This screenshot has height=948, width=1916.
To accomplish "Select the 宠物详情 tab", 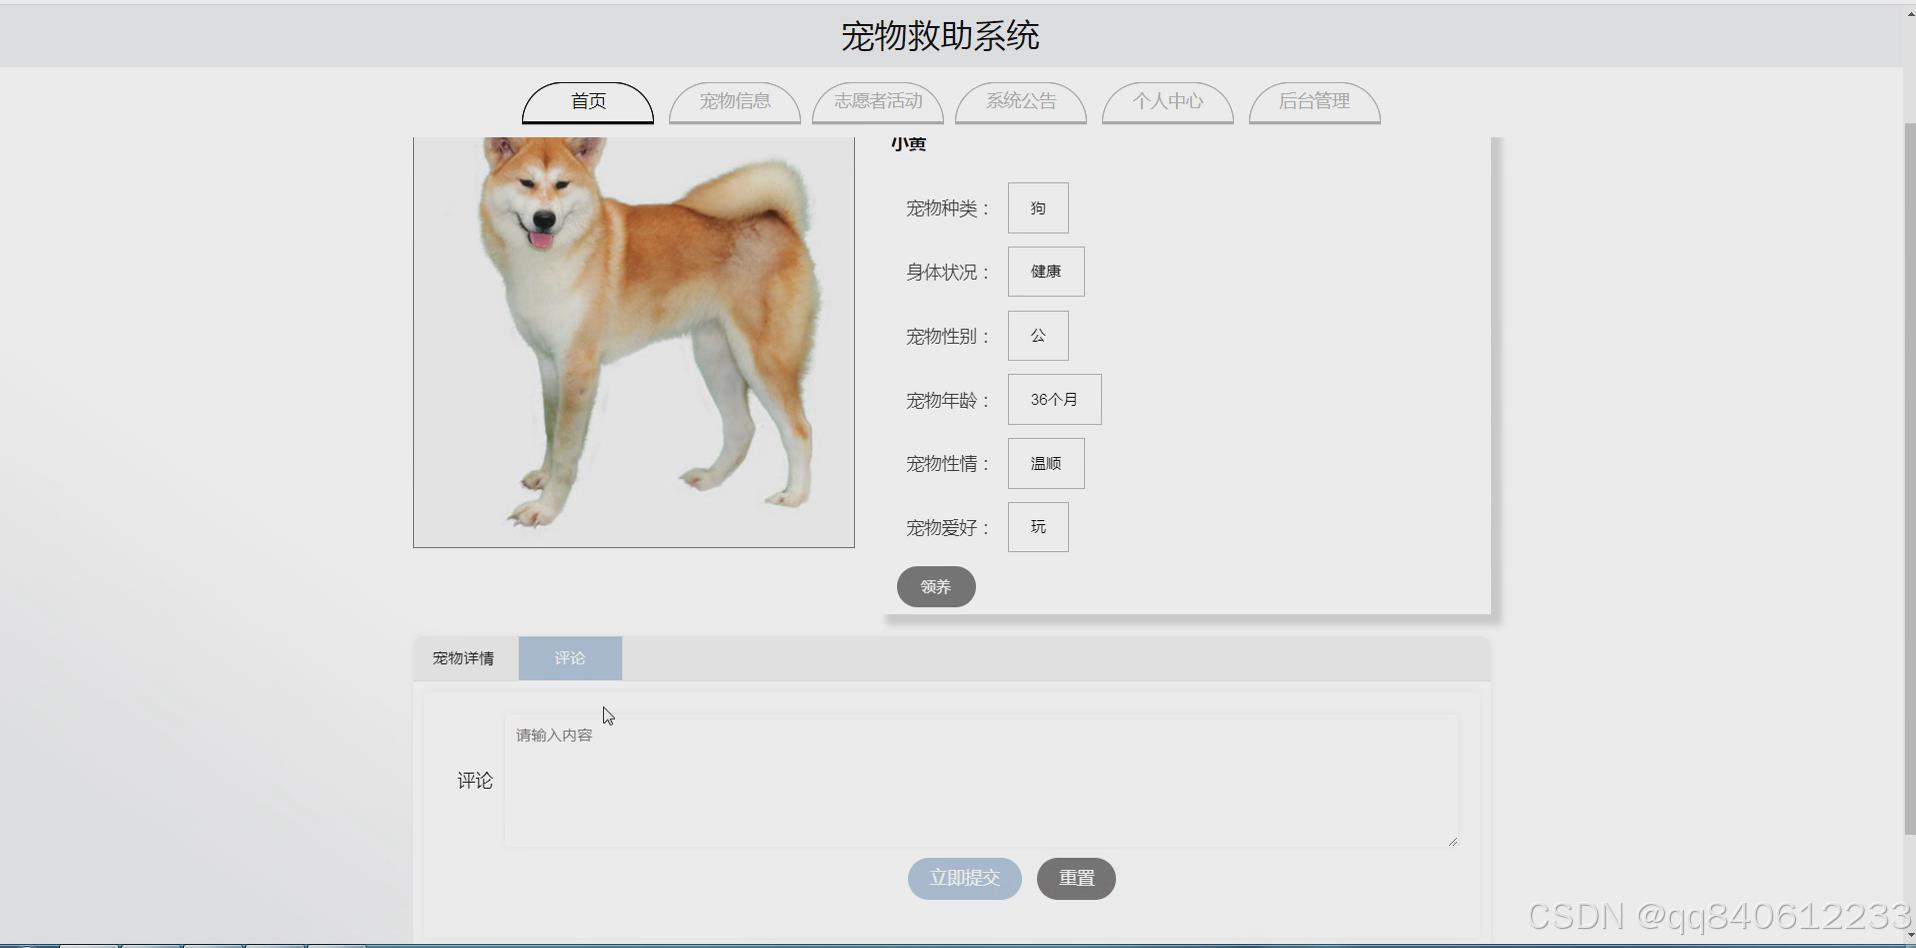I will (464, 658).
